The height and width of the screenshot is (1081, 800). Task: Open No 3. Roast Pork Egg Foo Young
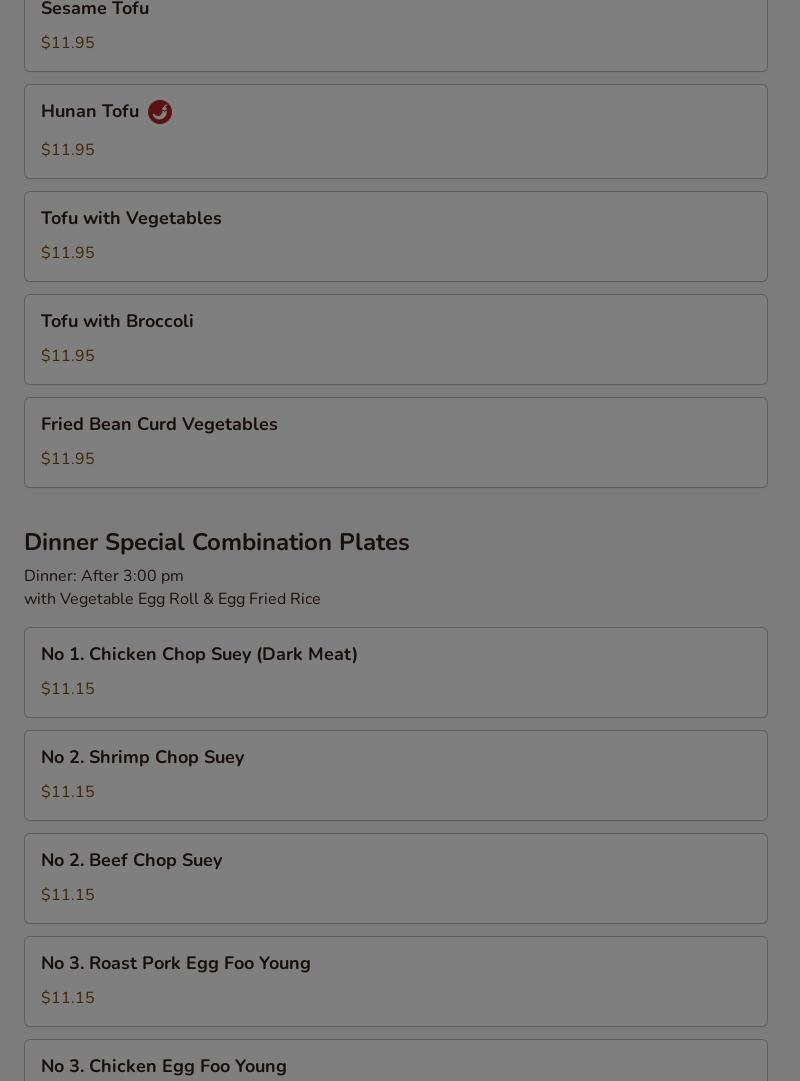(175, 963)
